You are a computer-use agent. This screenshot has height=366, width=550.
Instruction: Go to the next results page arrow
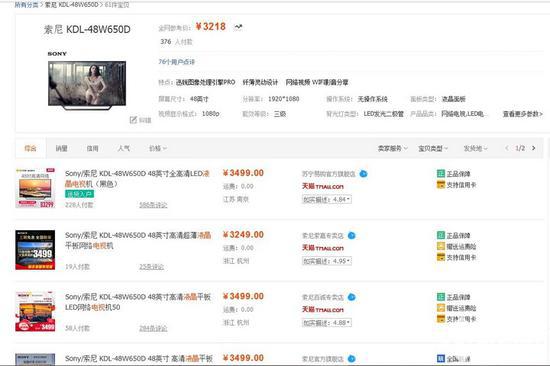[x=534, y=148]
